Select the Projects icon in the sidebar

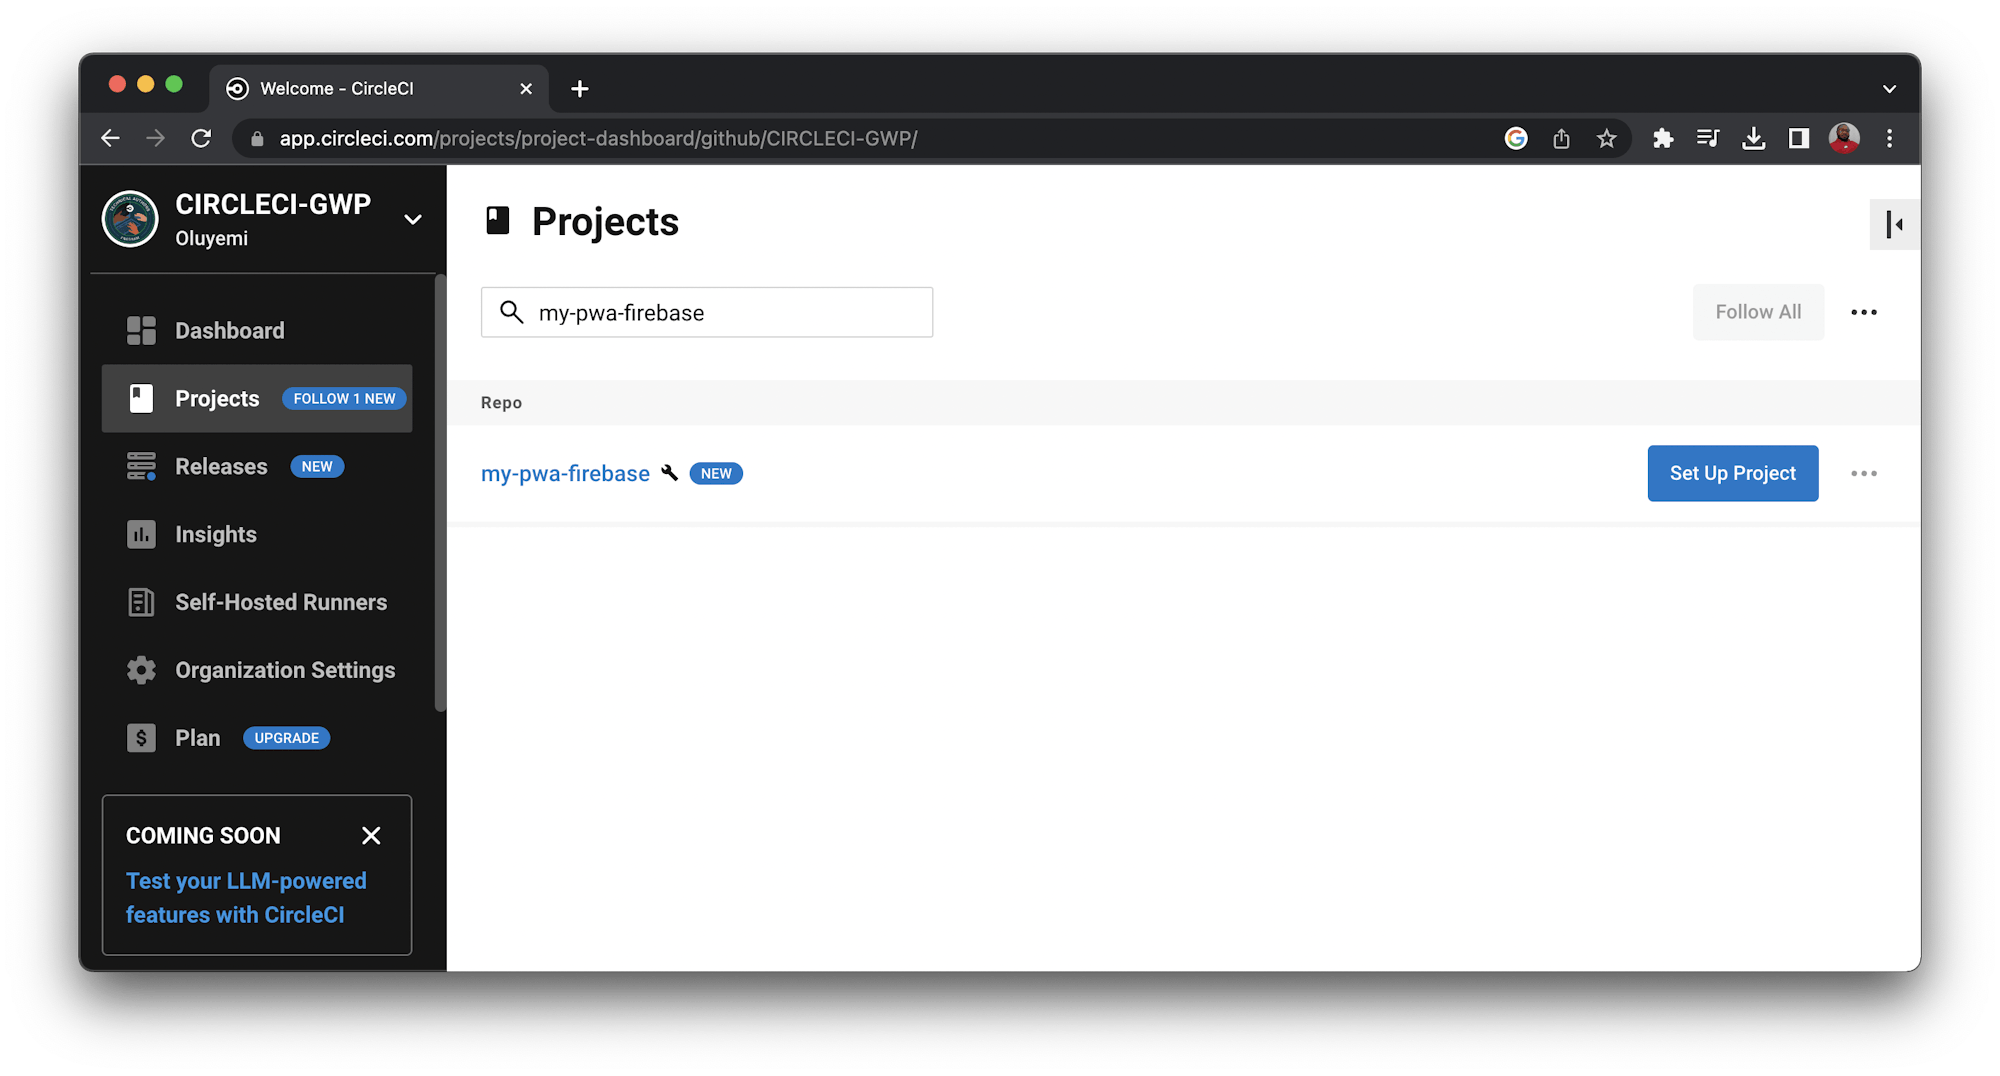[x=141, y=398]
